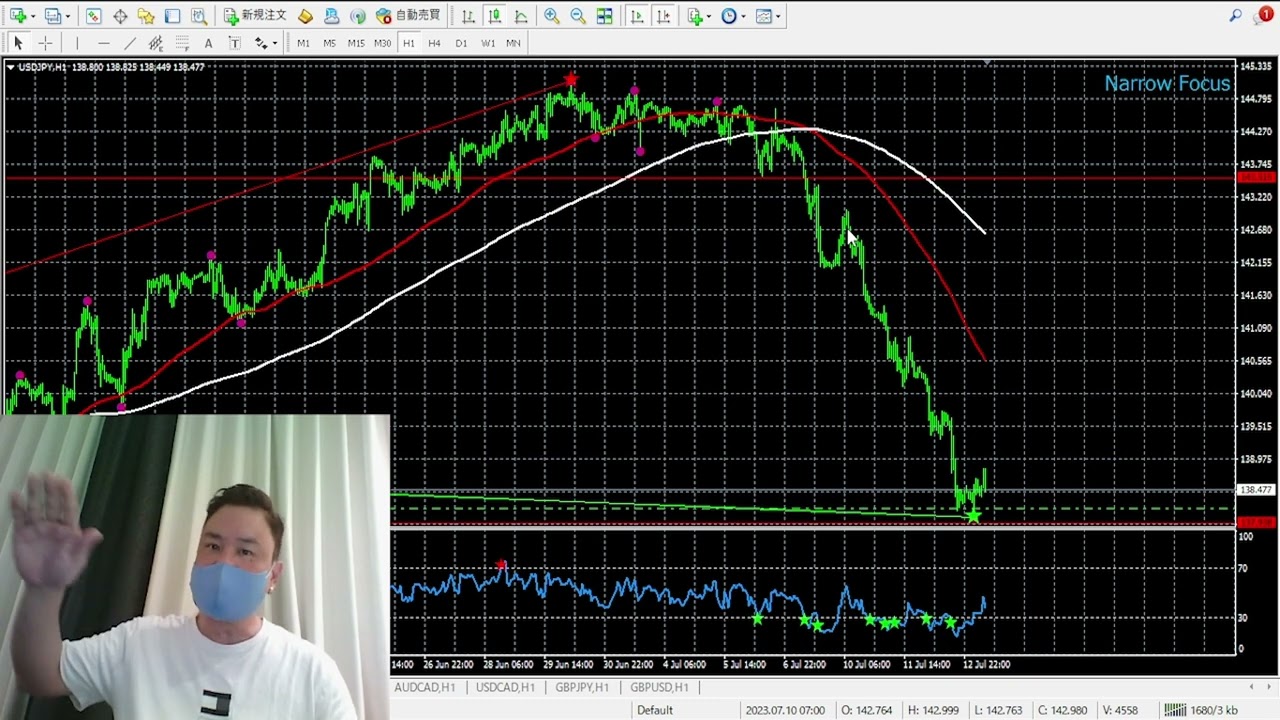Tile chart windows icon
Viewport: 1280px width, 720px height.
(605, 16)
